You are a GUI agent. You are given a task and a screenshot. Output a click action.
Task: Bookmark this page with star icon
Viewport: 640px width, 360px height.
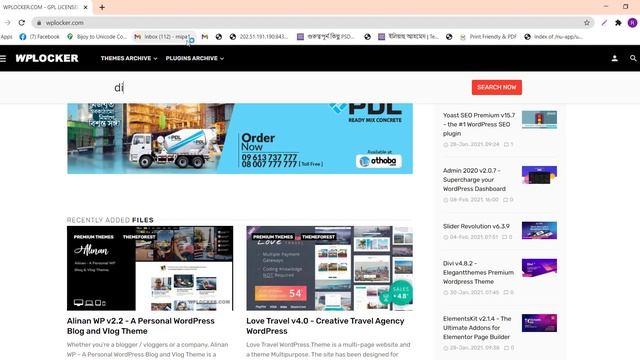click(587, 23)
